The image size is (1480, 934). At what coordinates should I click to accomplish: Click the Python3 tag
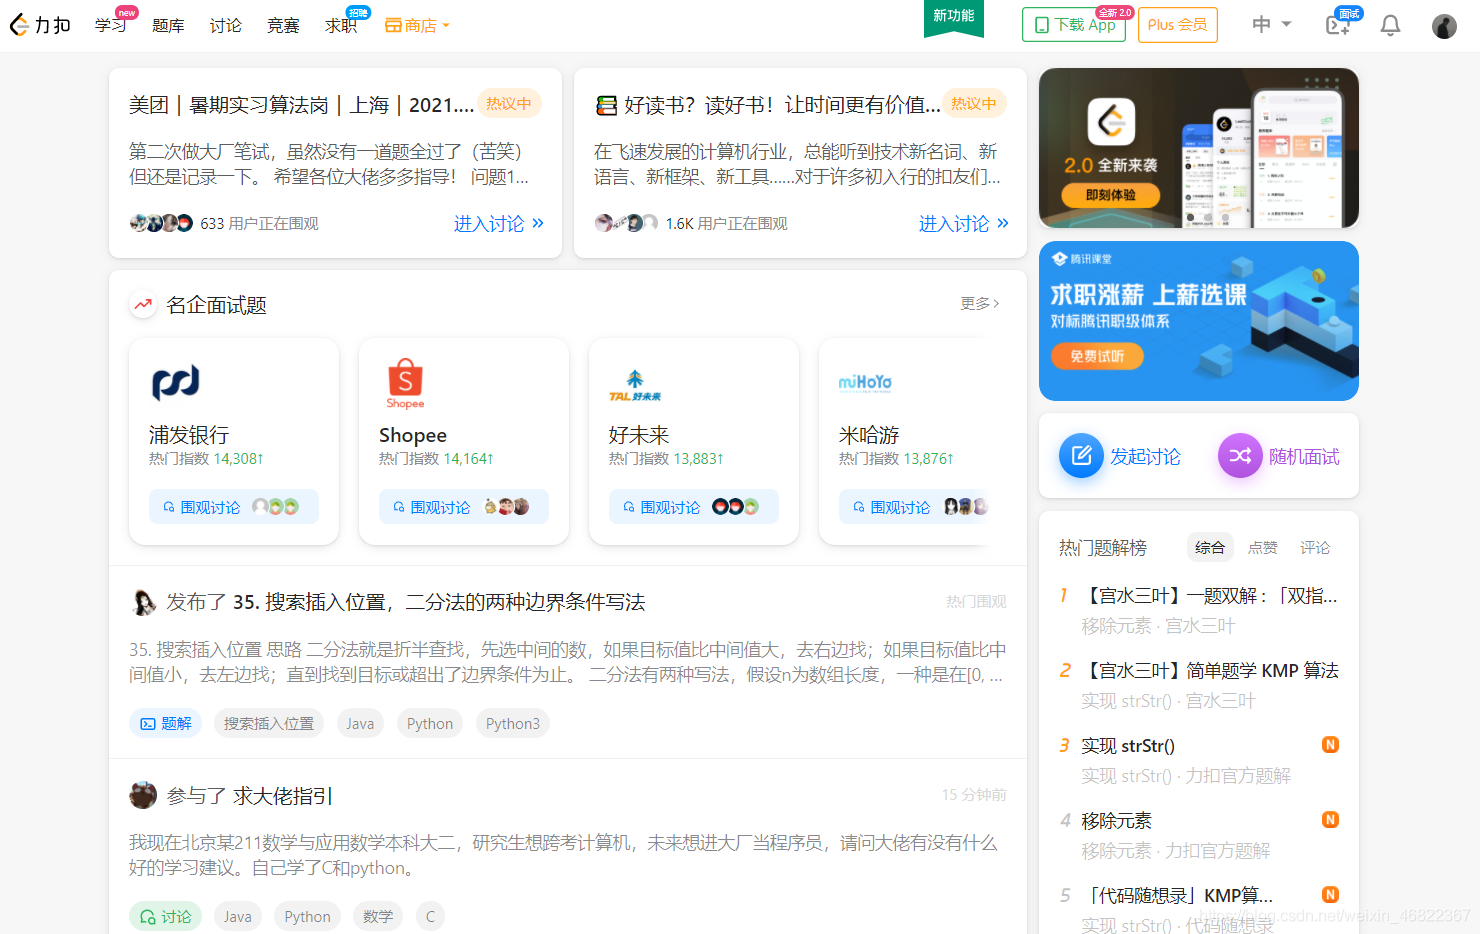tap(513, 723)
